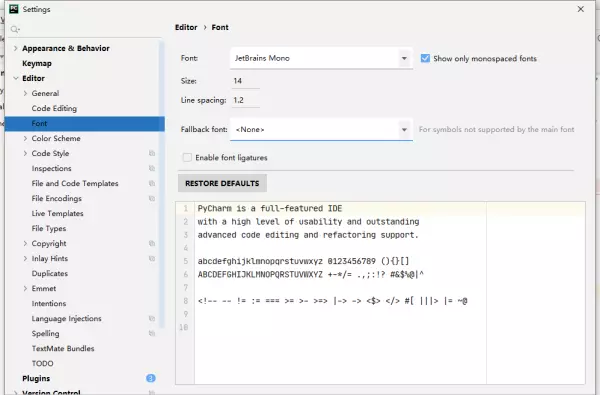Enable font ligatures checkbox
Image resolution: width=600 pixels, height=395 pixels.
pos(187,157)
